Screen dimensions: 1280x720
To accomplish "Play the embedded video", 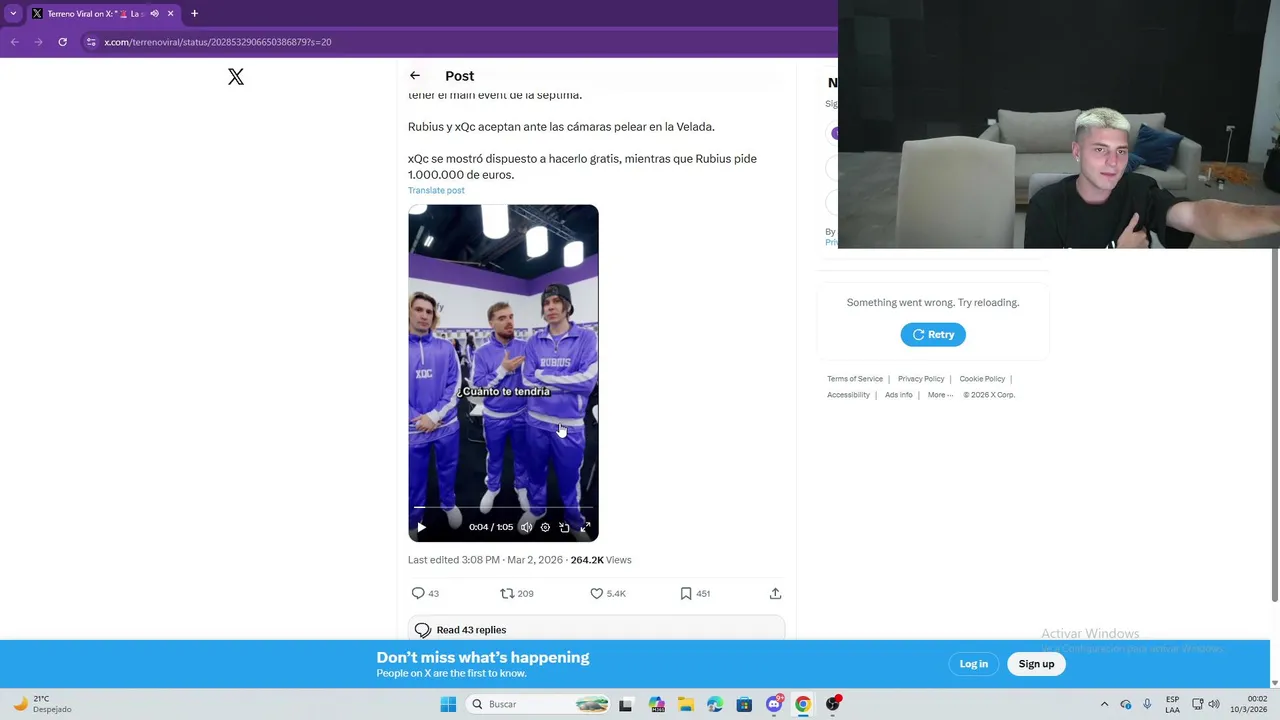I will 421,527.
